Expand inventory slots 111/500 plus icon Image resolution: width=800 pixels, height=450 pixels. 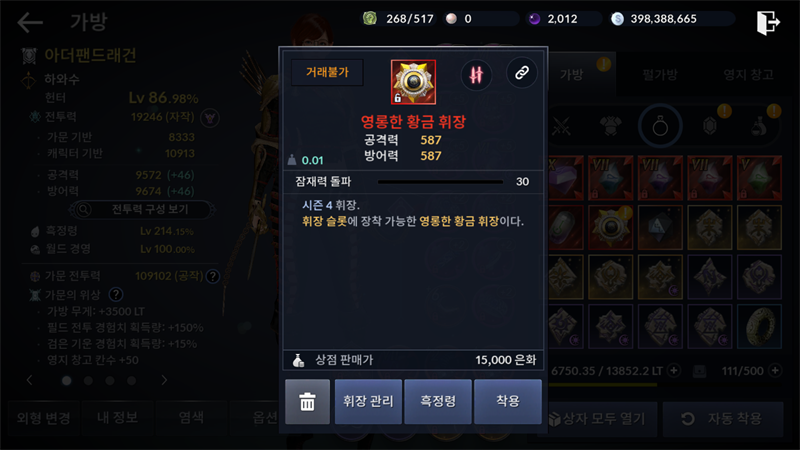(775, 370)
